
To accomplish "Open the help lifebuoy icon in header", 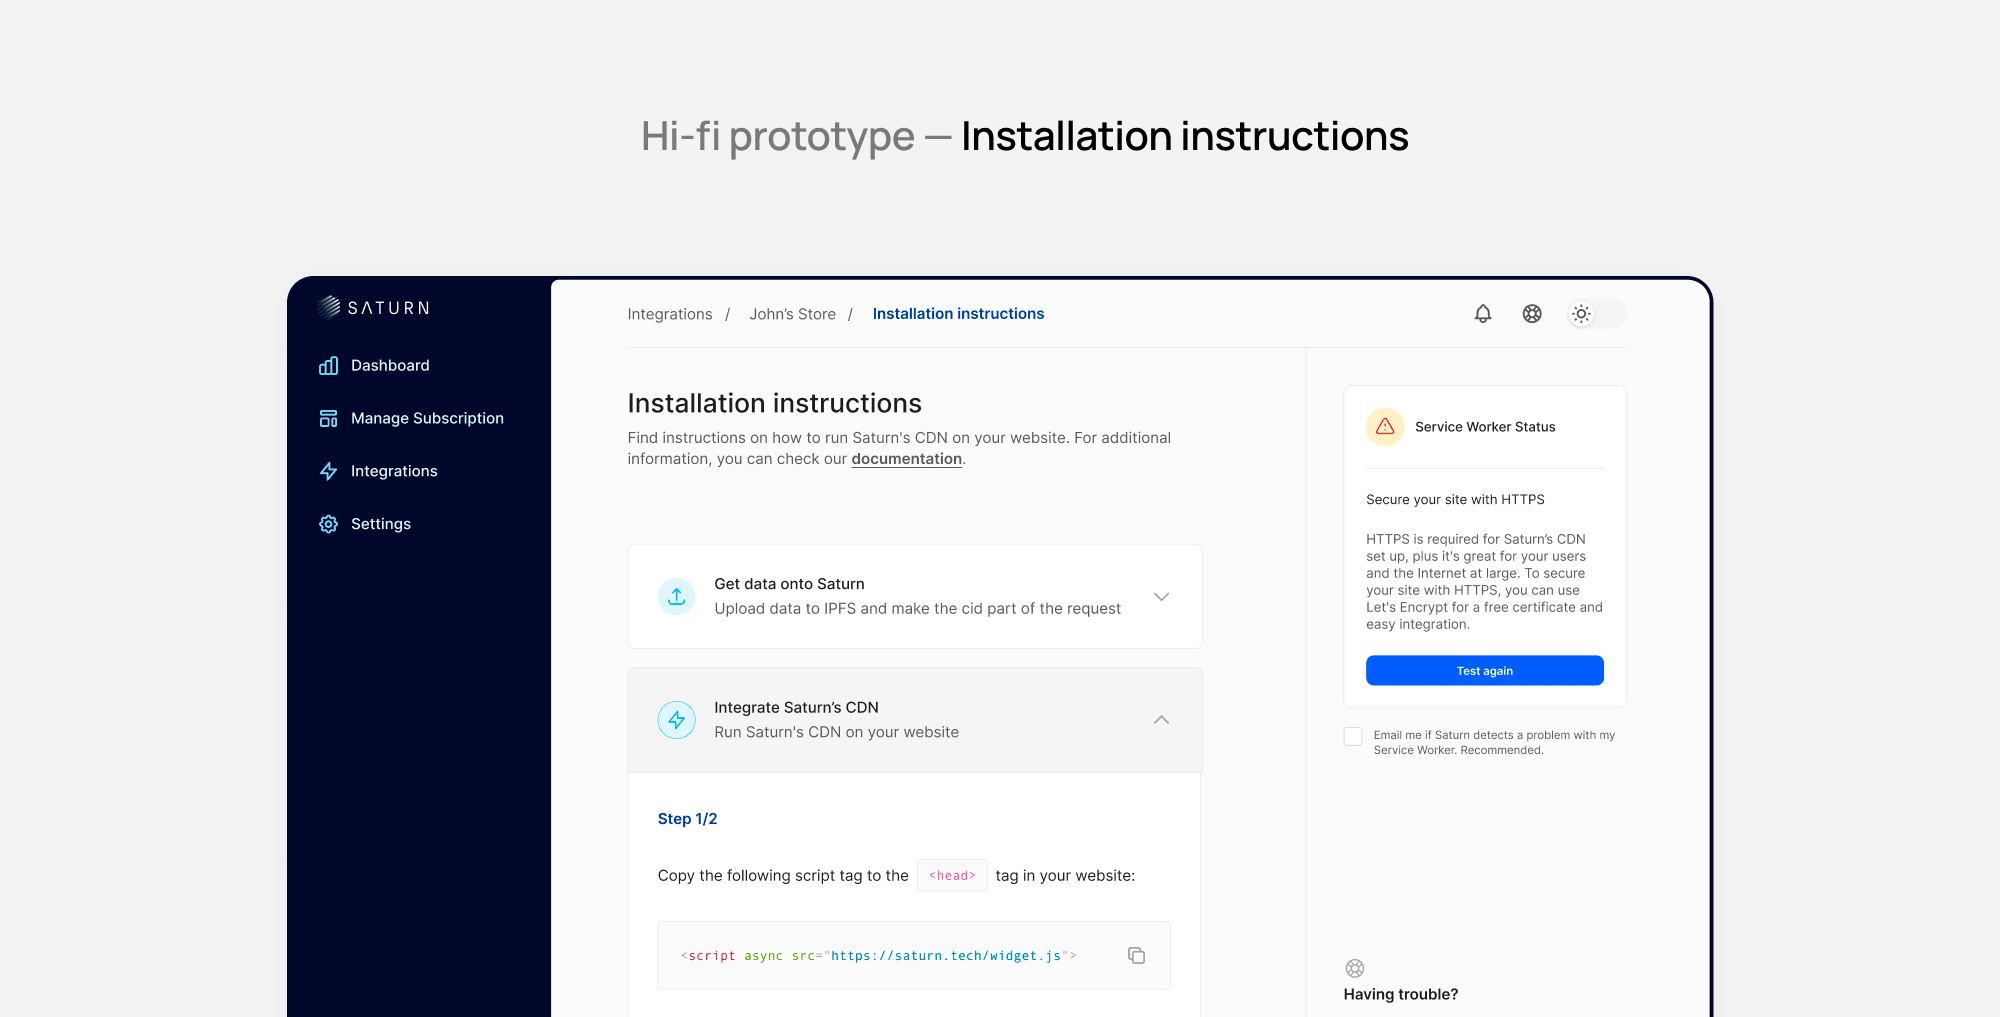I will point(1532,314).
